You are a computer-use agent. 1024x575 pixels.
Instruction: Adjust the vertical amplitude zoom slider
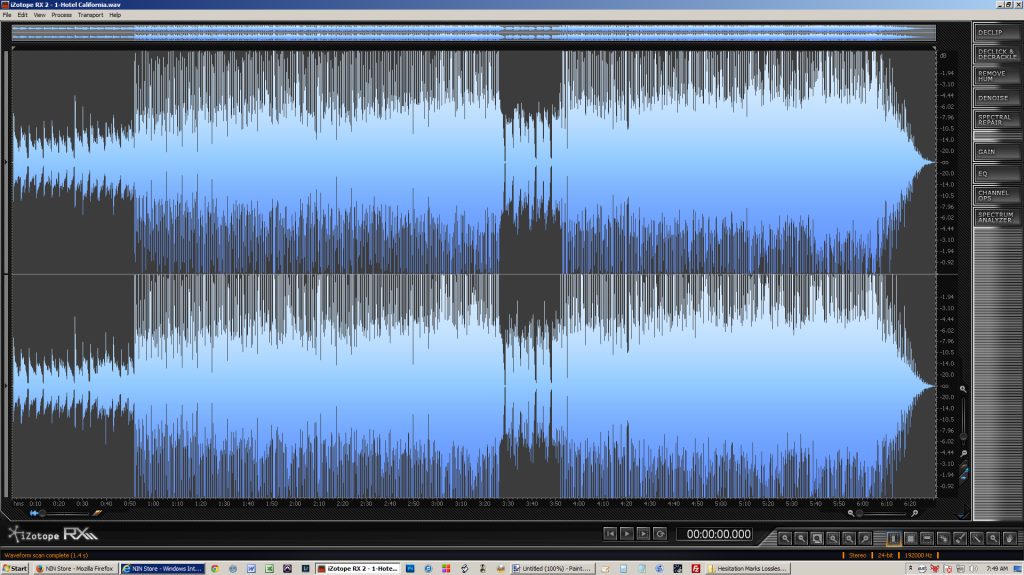click(963, 436)
